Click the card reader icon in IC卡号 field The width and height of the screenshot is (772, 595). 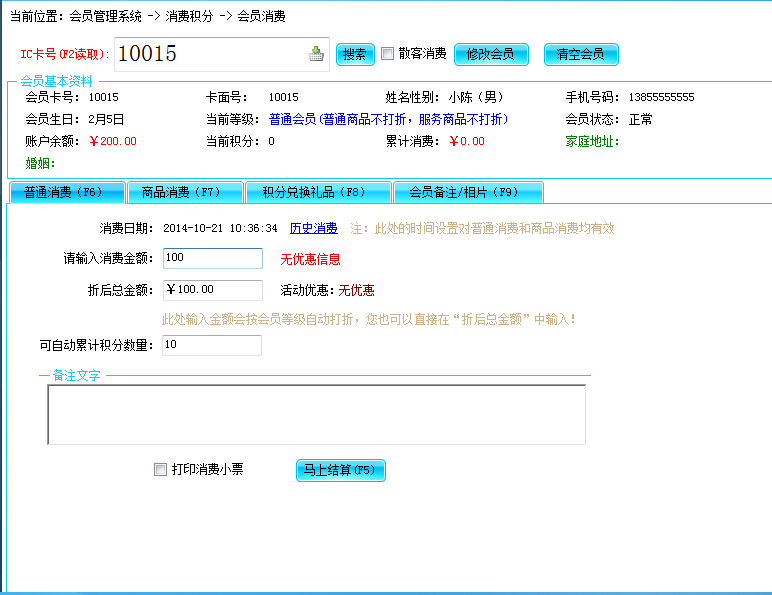tap(316, 54)
